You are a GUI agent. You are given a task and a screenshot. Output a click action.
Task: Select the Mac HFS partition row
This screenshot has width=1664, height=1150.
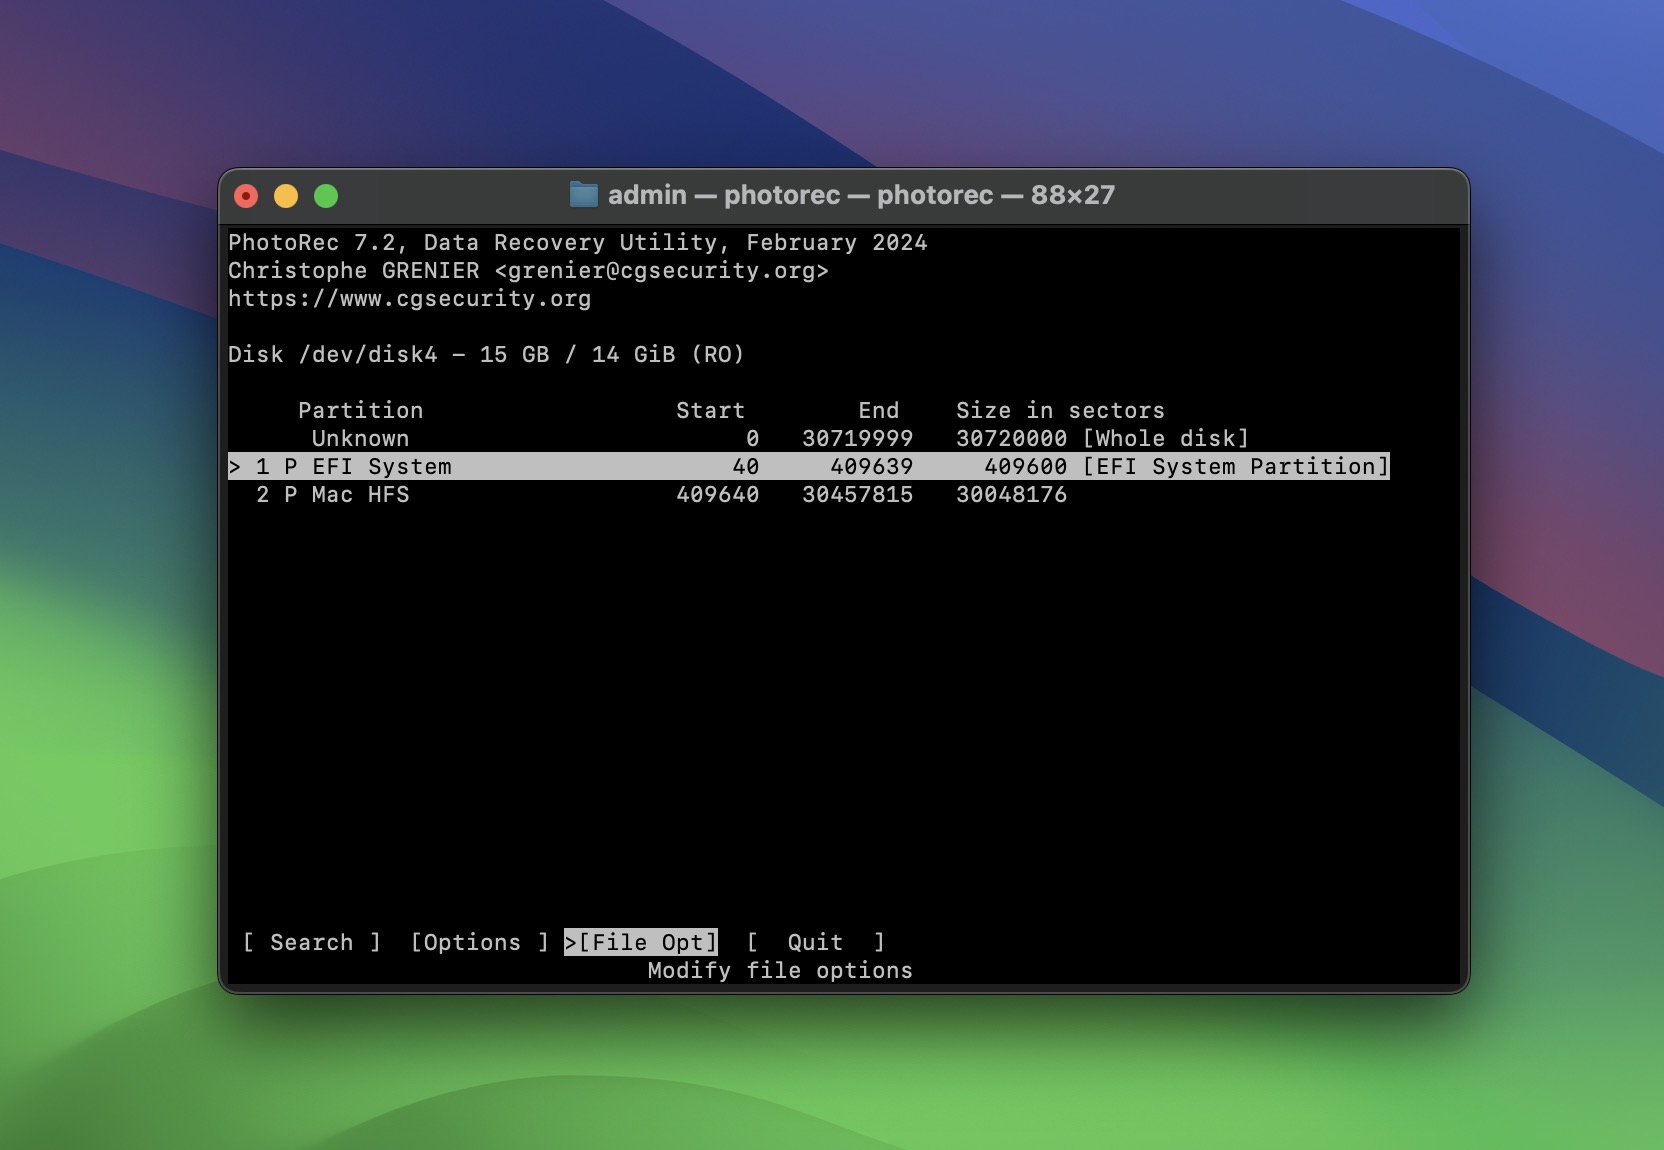click(x=648, y=494)
